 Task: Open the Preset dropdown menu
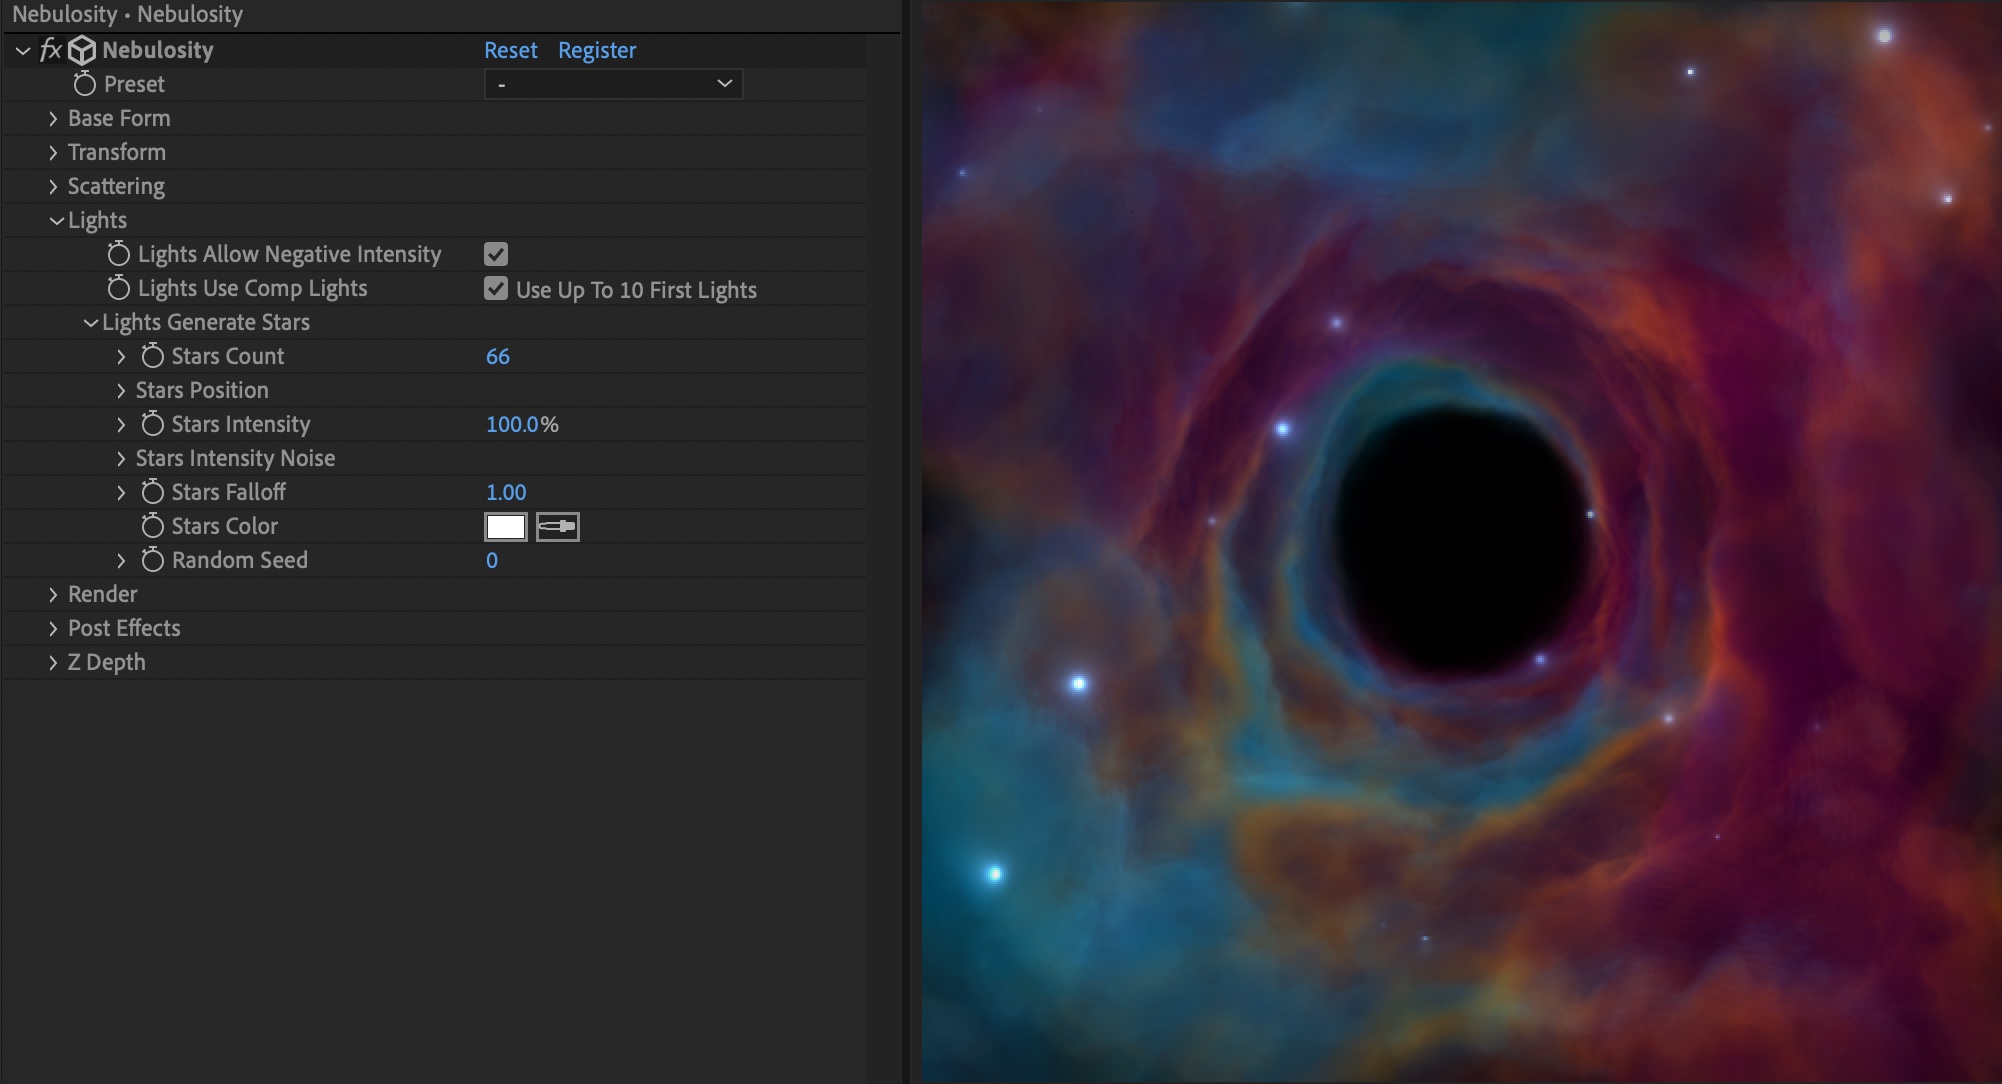pos(613,84)
